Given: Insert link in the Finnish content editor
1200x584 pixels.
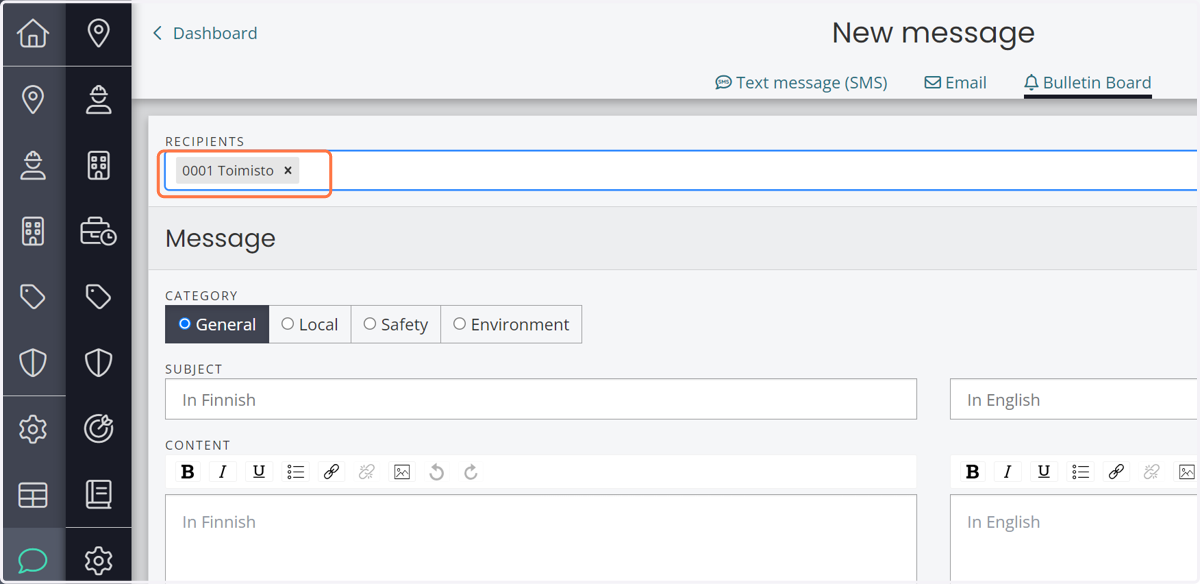Looking at the screenshot, I should pyautogui.click(x=331, y=472).
